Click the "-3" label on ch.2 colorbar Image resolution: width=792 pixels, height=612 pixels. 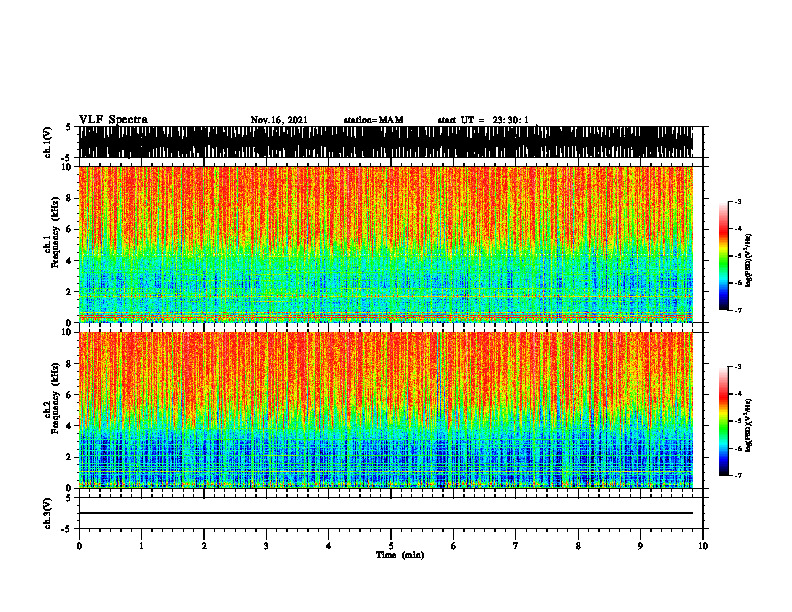coord(738,367)
